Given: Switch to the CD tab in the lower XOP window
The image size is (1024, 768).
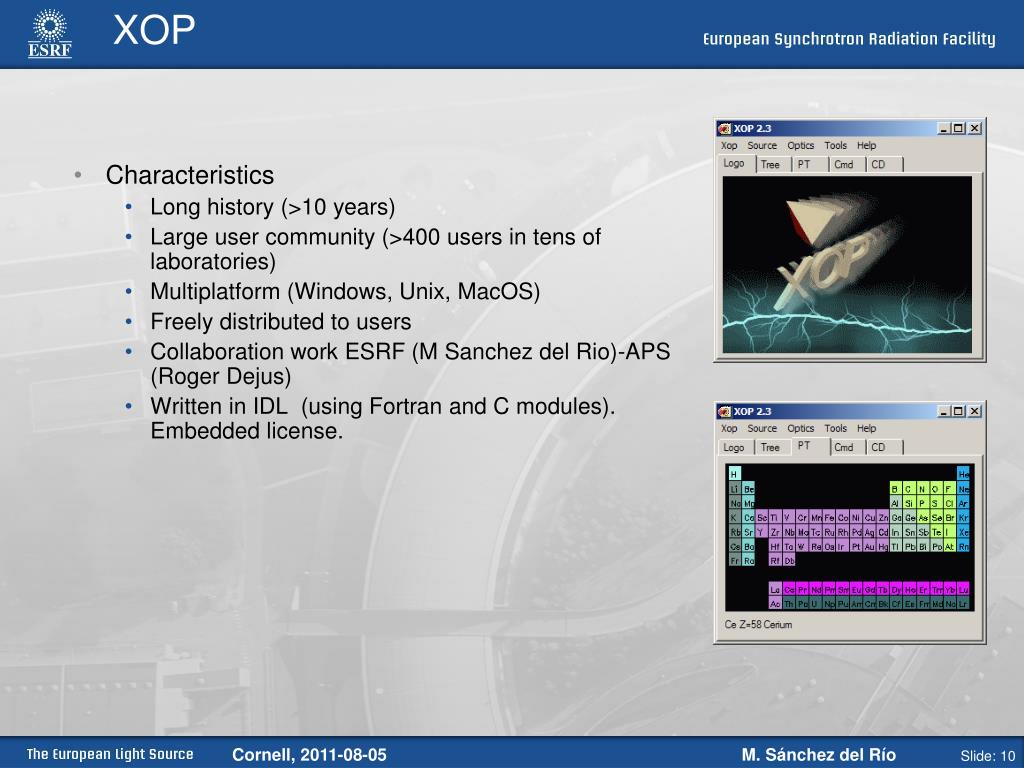Looking at the screenshot, I should [884, 447].
